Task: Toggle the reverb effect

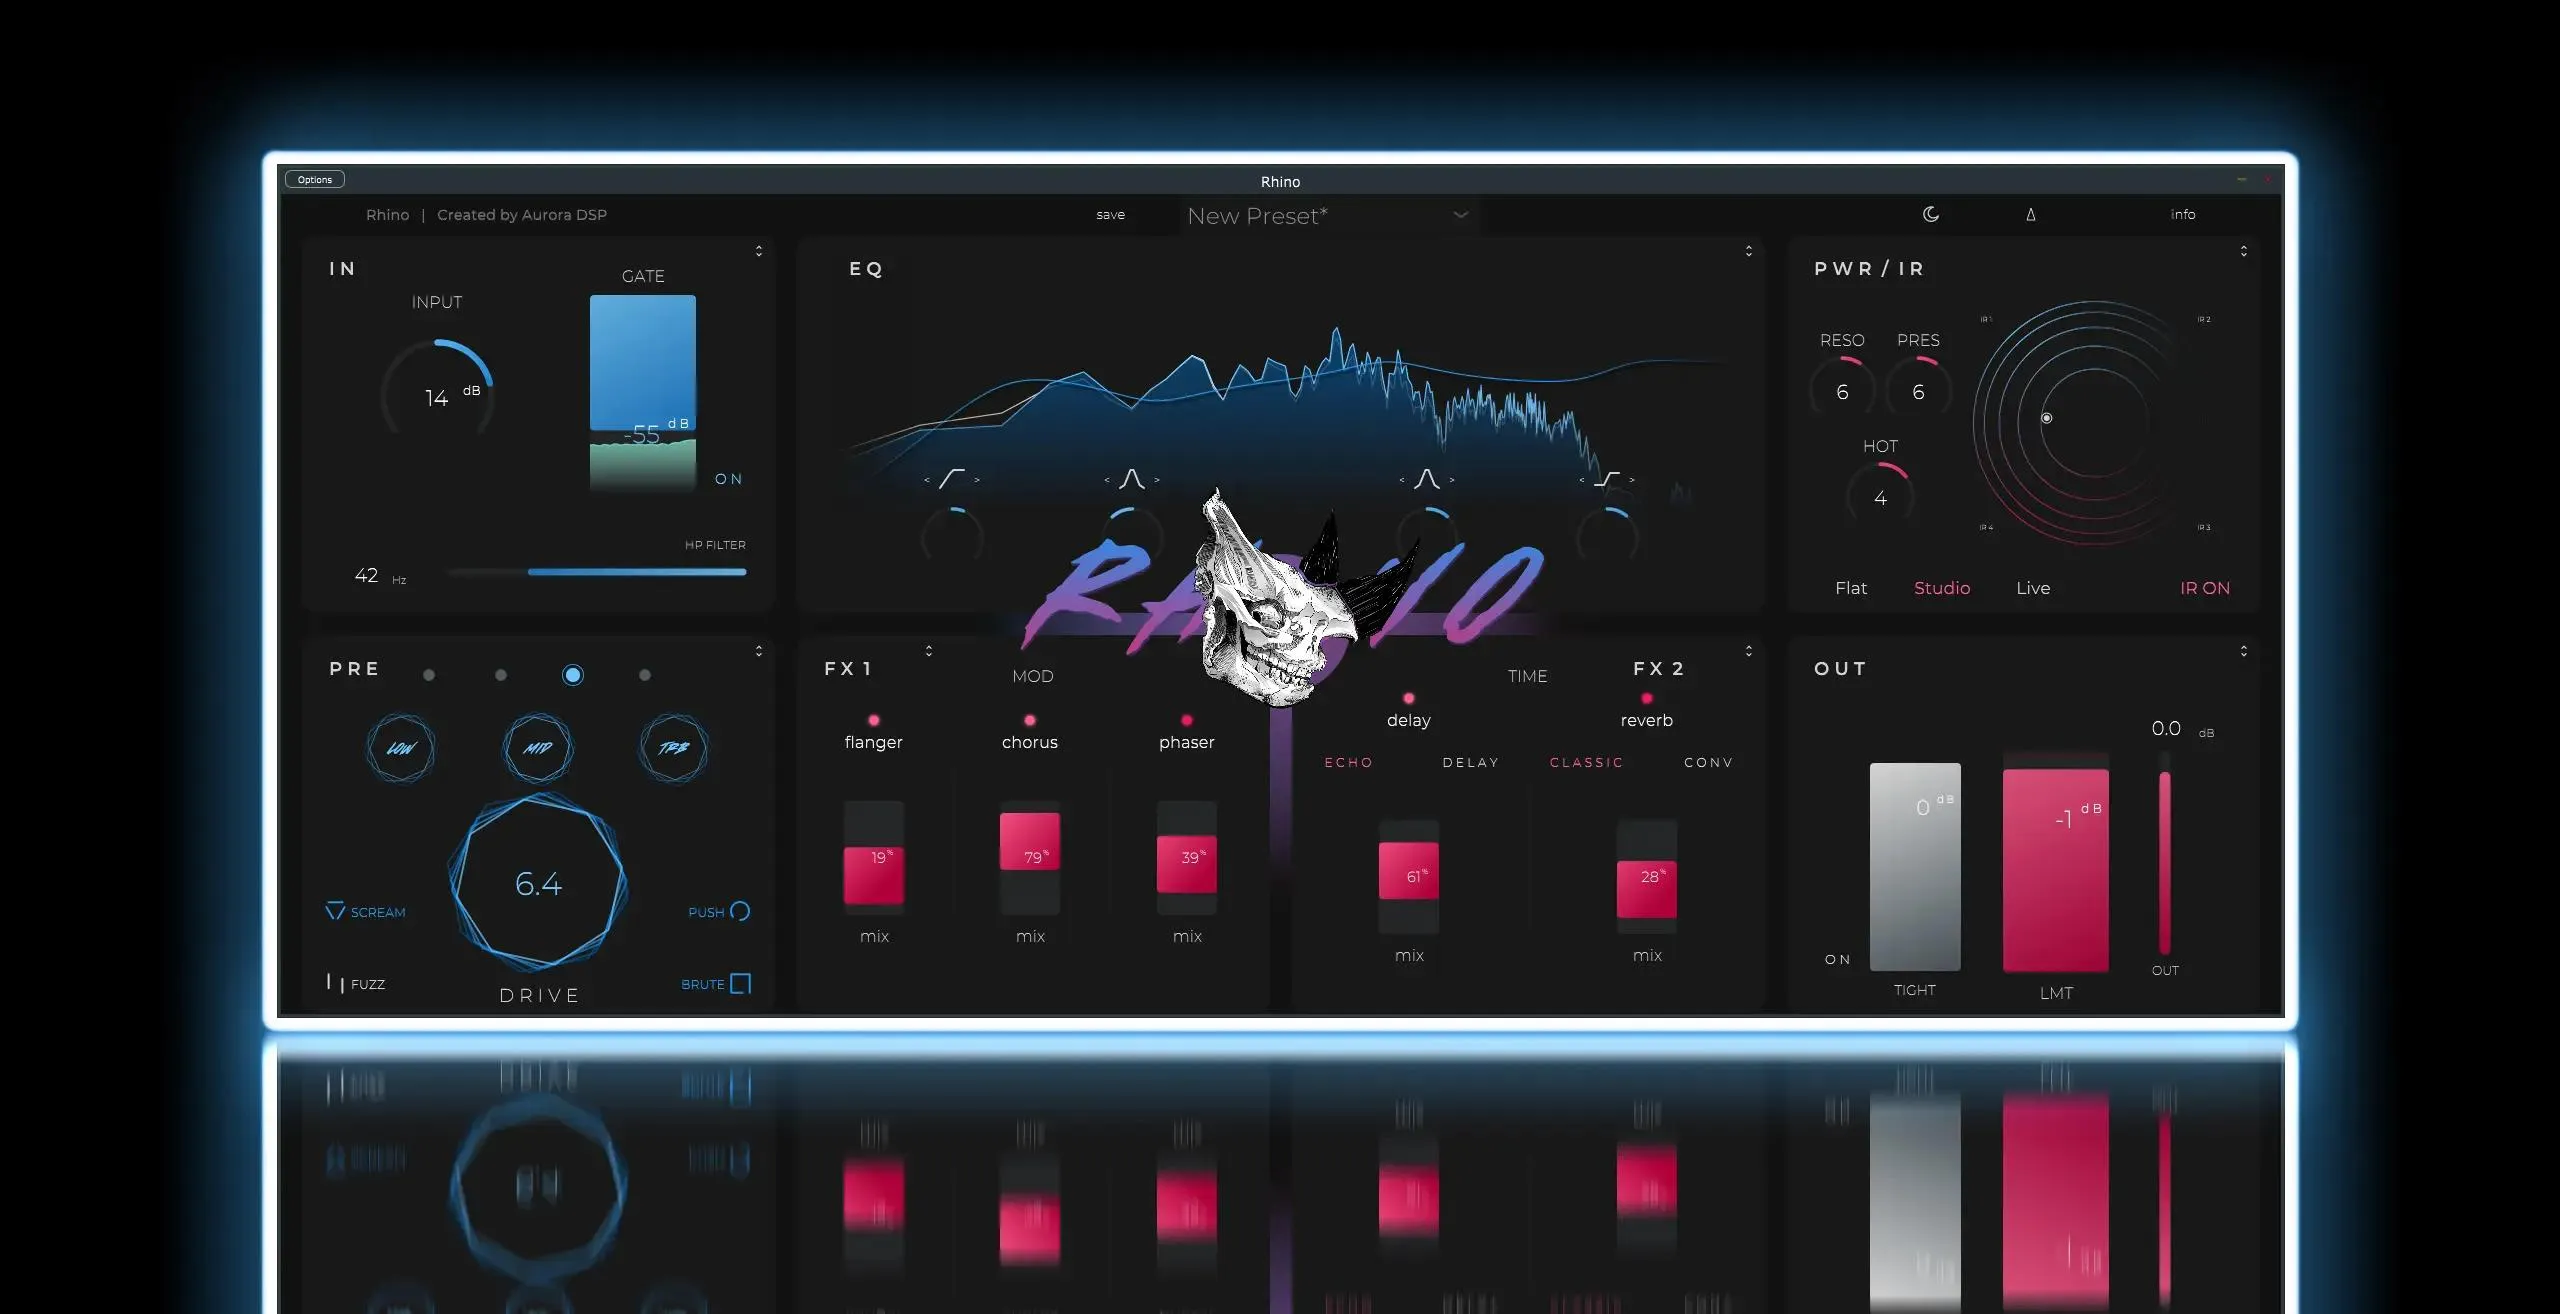Action: pyautogui.click(x=1646, y=698)
